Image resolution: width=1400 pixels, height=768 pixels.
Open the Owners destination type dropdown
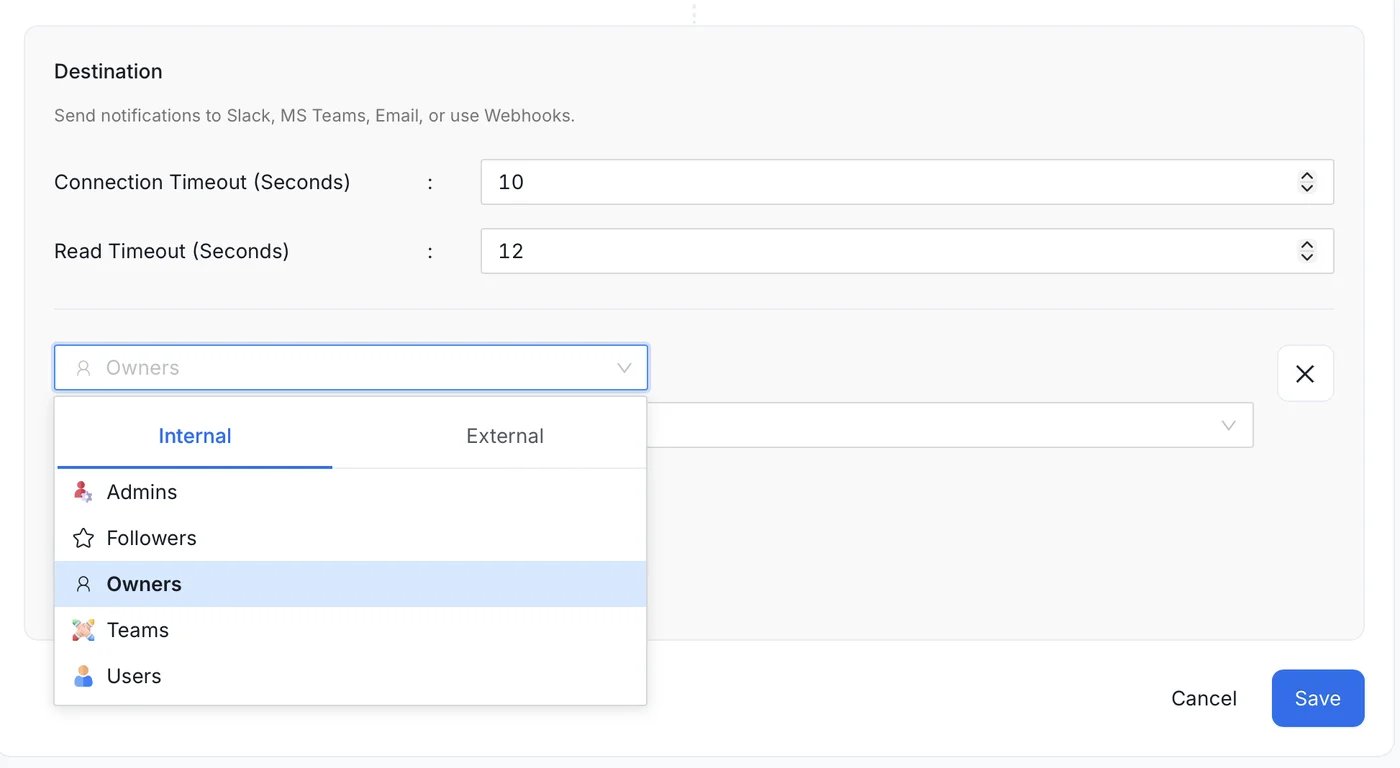point(351,368)
